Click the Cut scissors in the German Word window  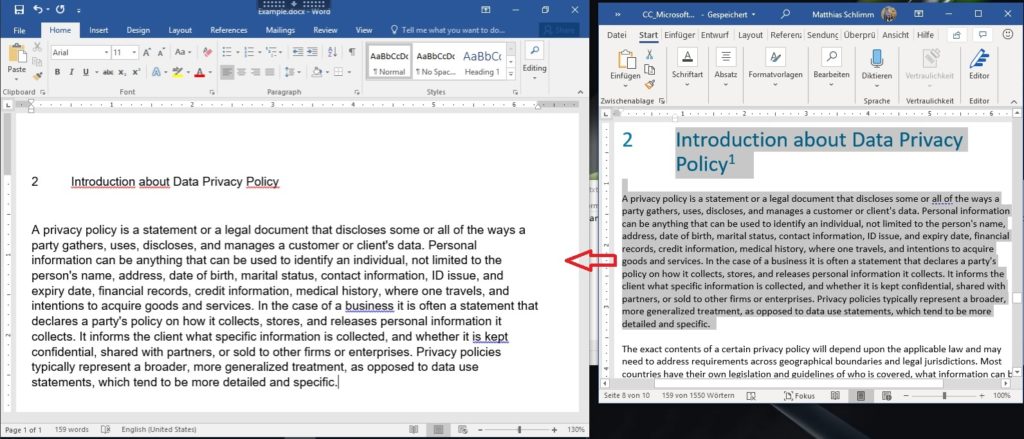point(649,55)
